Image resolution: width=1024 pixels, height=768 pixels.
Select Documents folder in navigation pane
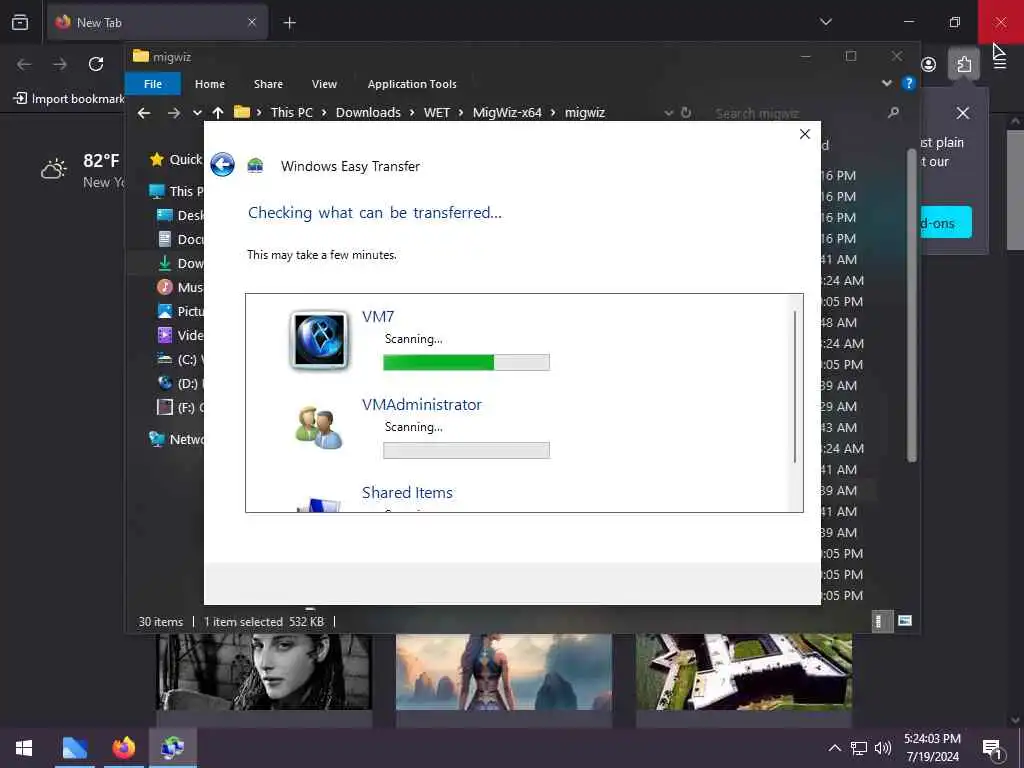(181, 240)
